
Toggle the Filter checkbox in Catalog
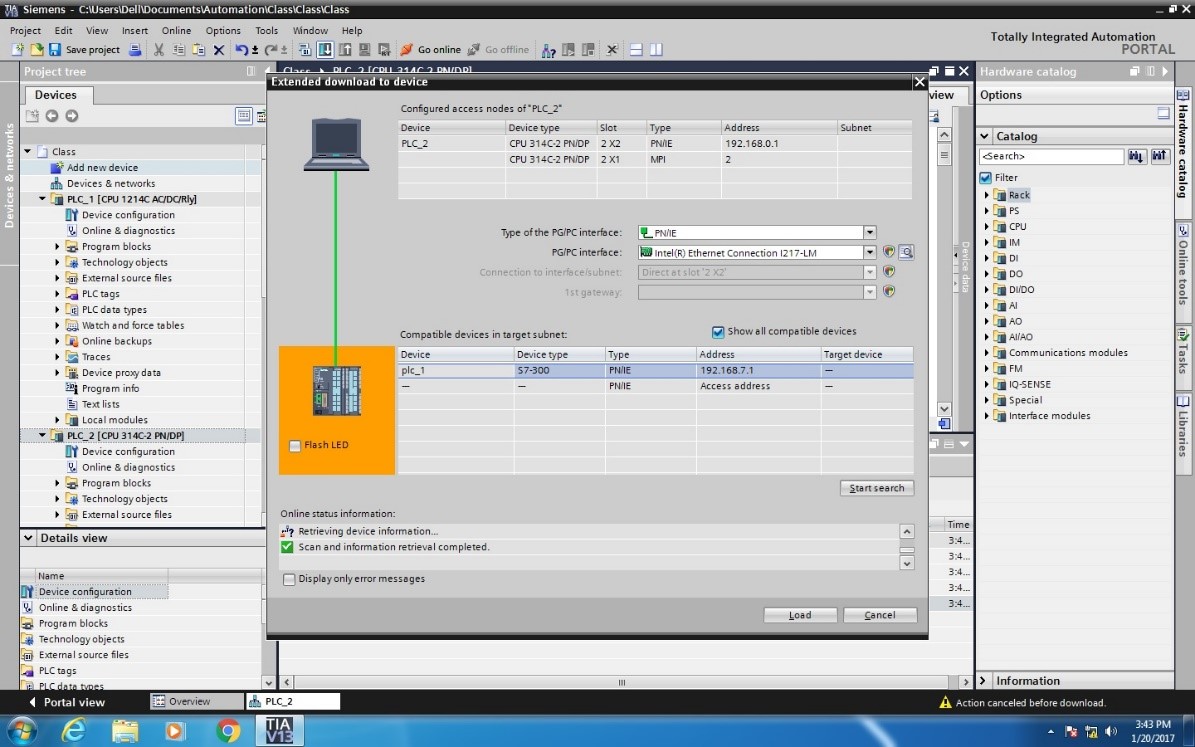(x=985, y=178)
